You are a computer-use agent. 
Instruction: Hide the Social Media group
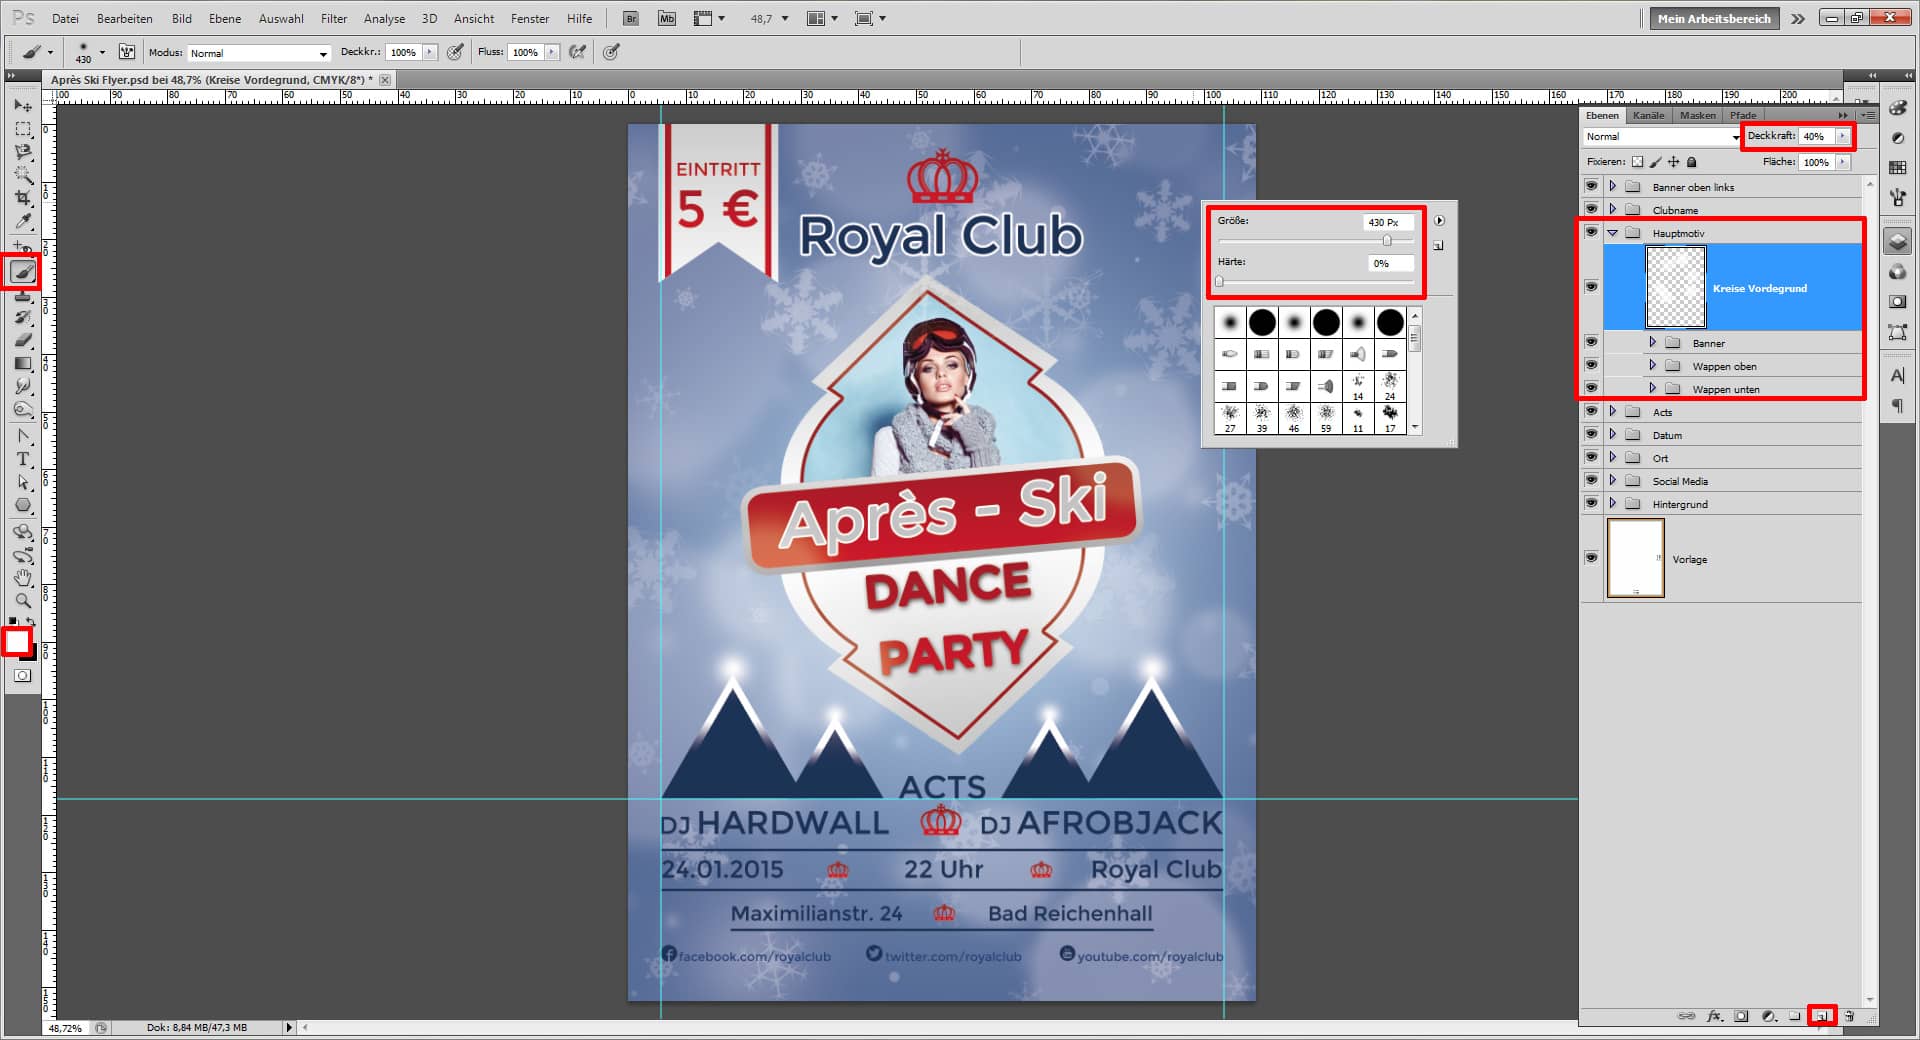[1592, 481]
